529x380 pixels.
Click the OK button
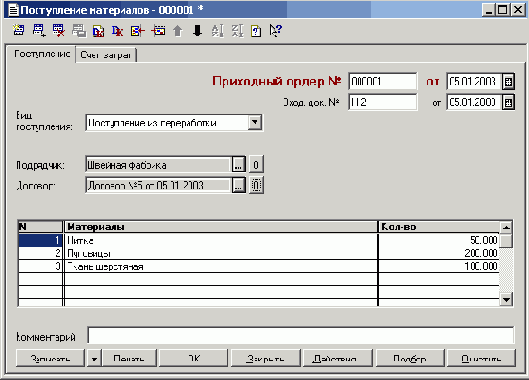pyautogui.click(x=193, y=358)
